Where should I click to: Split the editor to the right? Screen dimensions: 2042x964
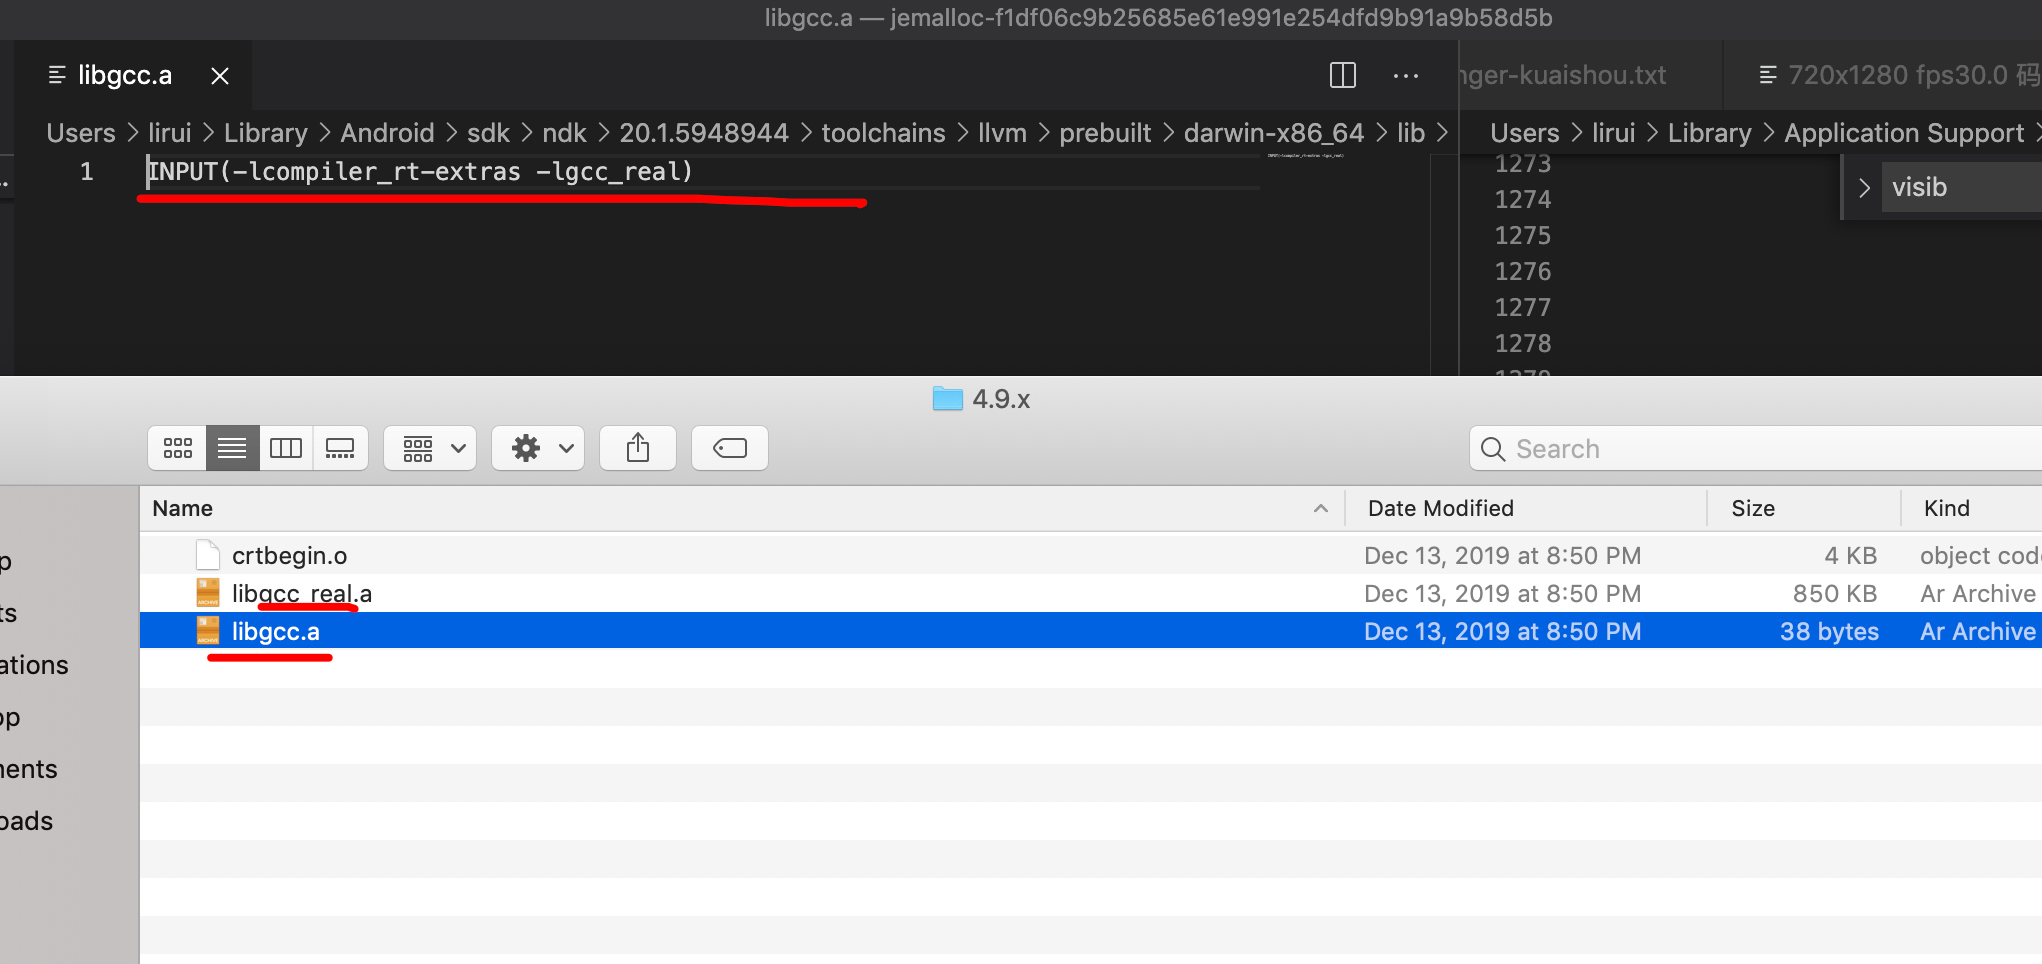click(1343, 75)
